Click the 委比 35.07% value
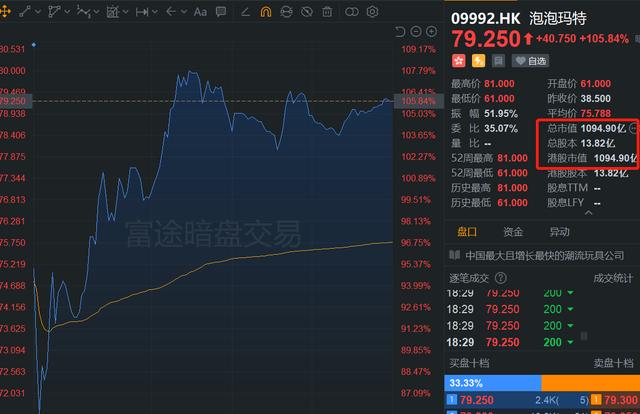The height and width of the screenshot is (414, 640). [501, 128]
